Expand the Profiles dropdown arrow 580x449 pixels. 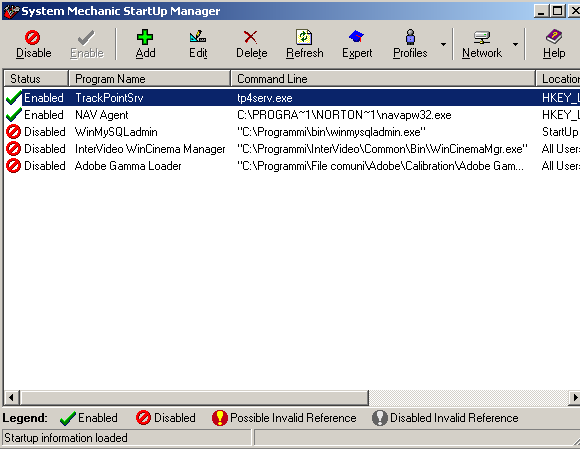point(443,44)
